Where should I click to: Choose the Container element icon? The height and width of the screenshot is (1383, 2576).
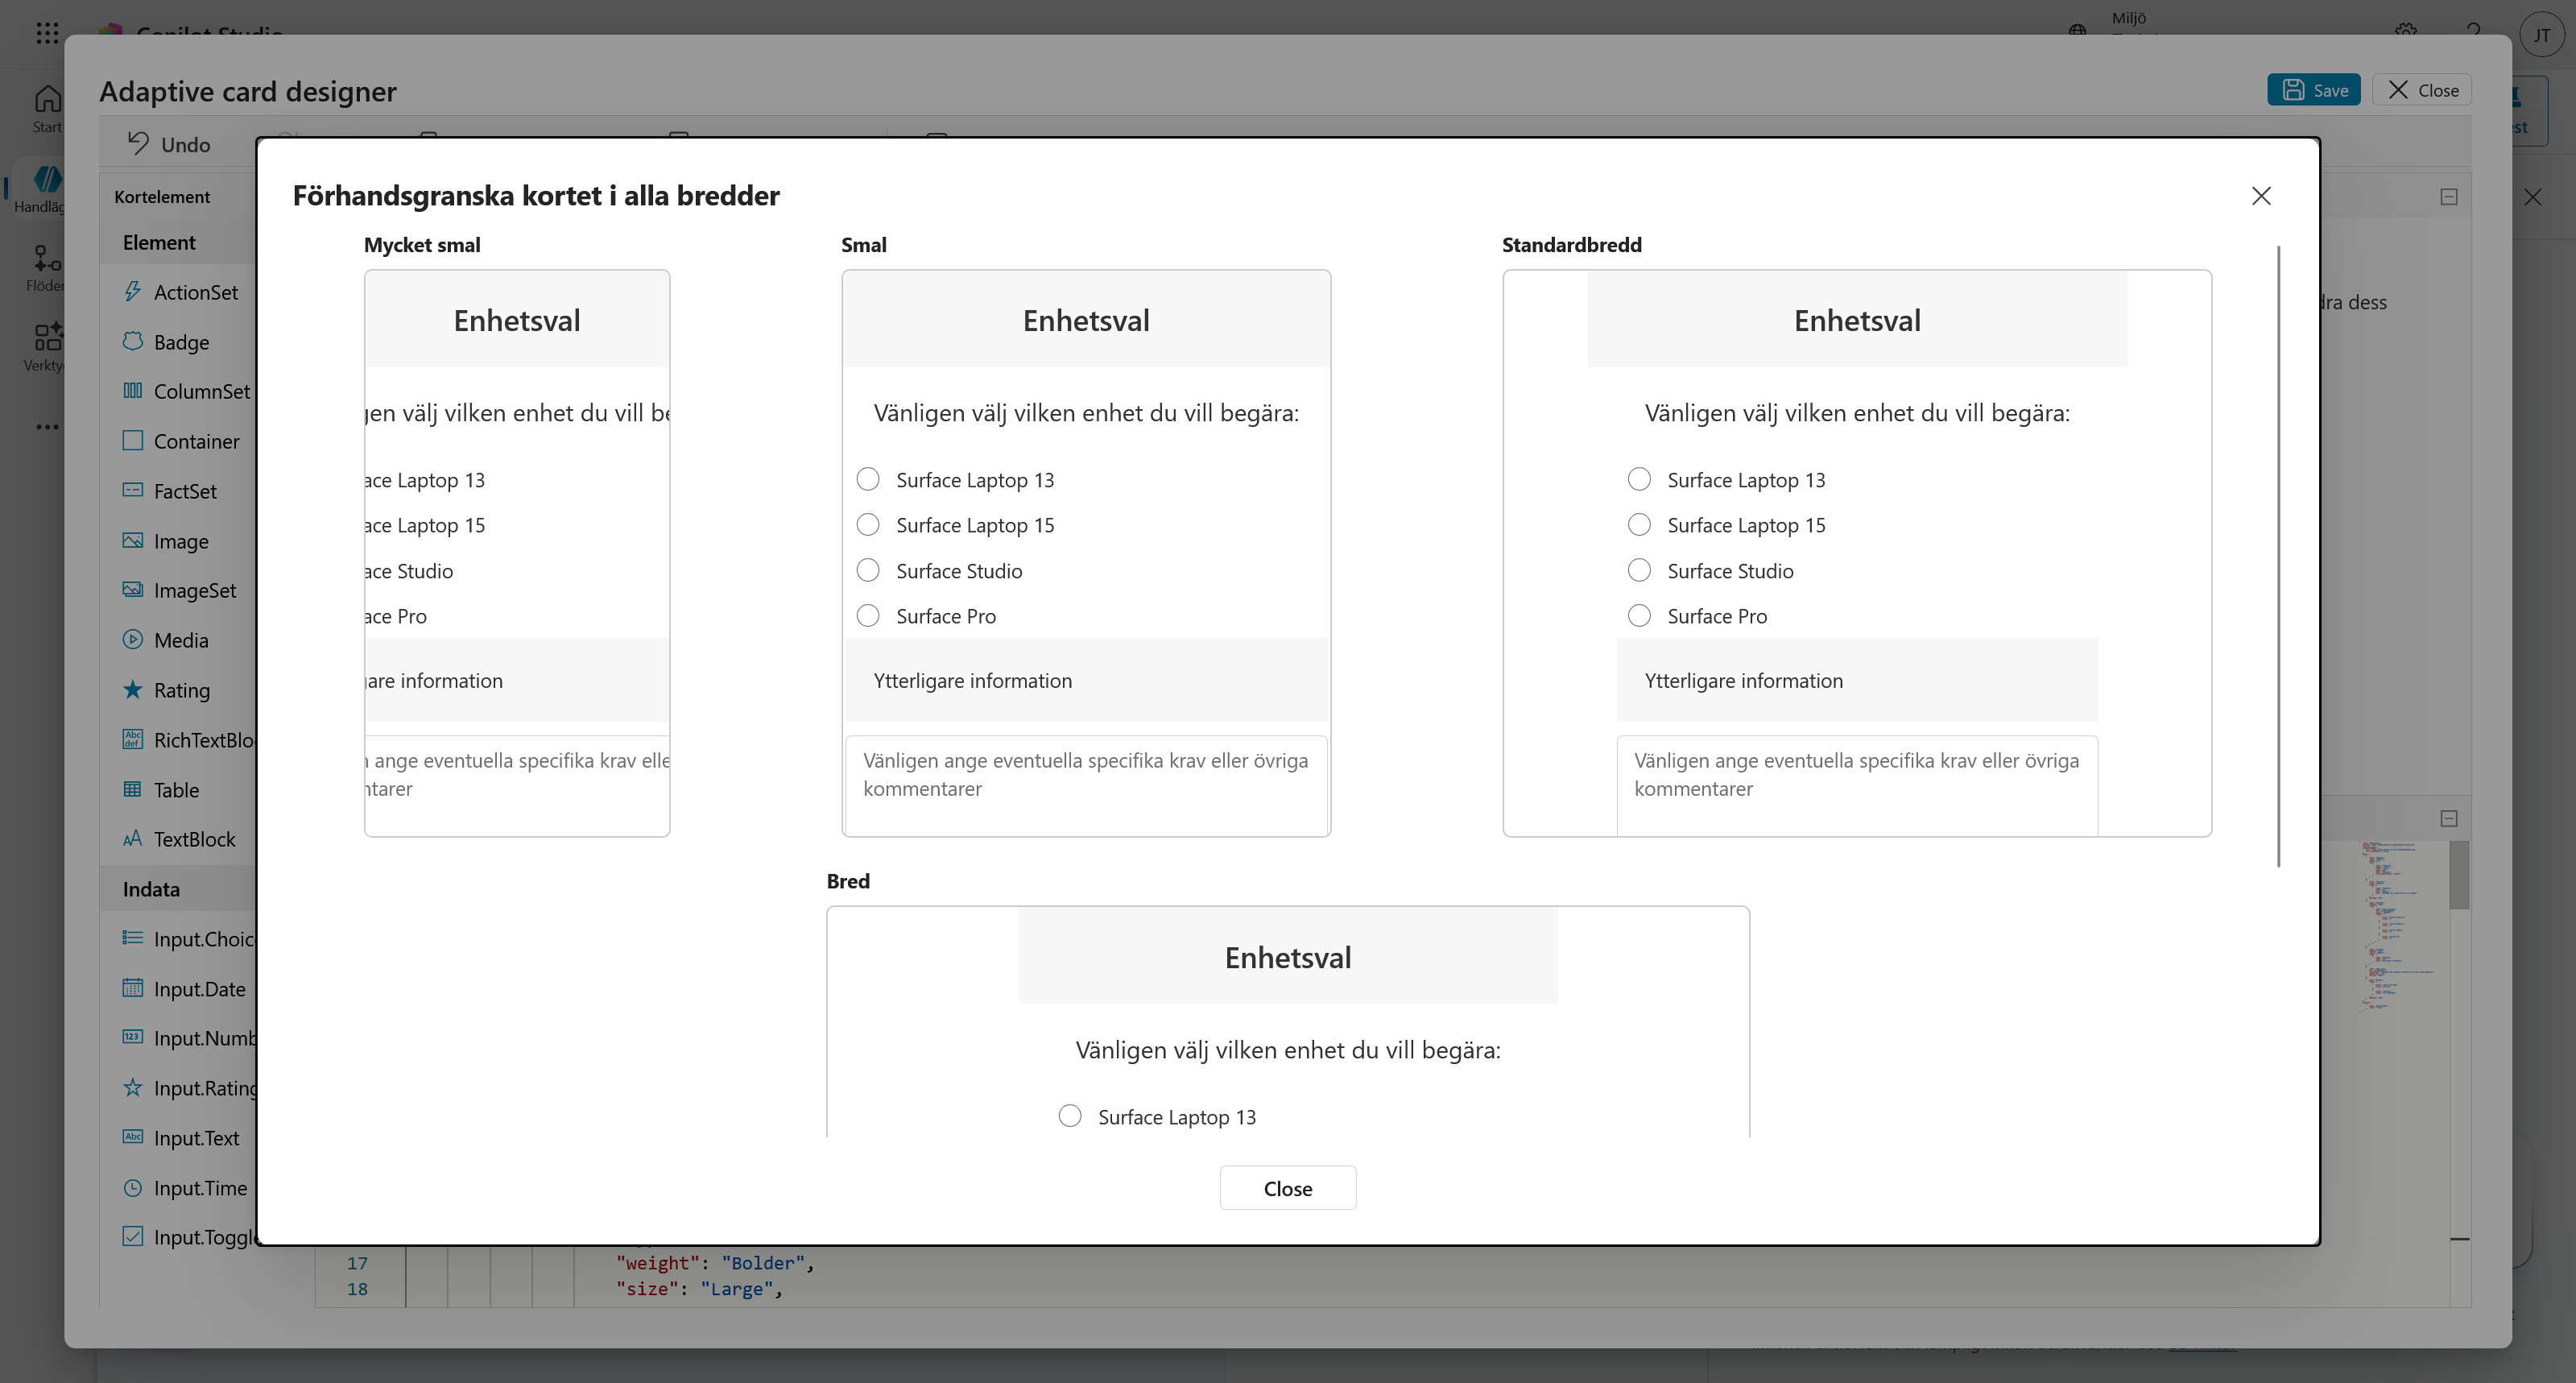[132, 440]
